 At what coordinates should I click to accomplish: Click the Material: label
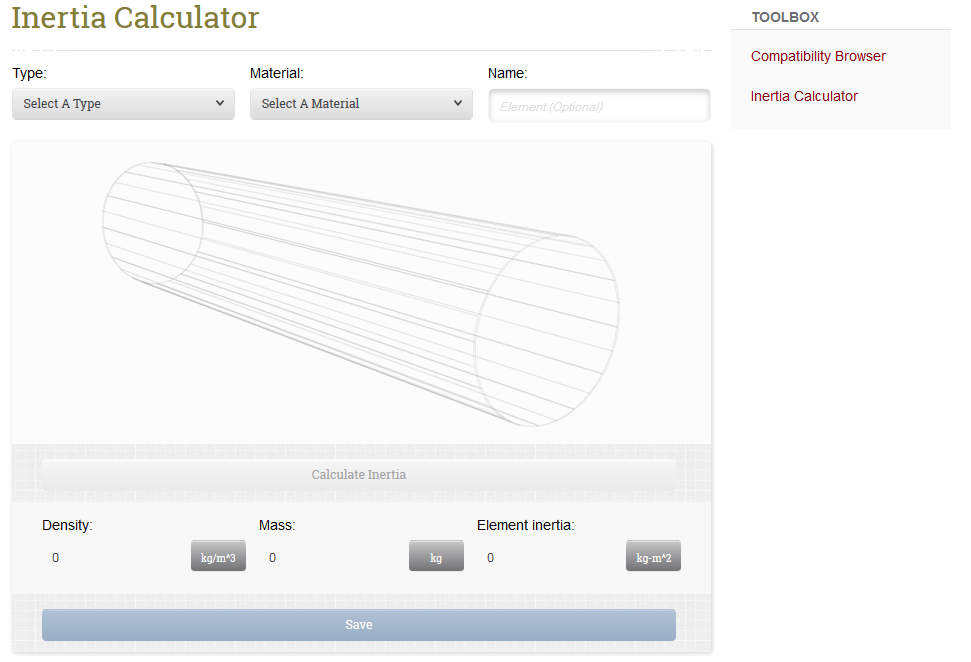click(276, 73)
